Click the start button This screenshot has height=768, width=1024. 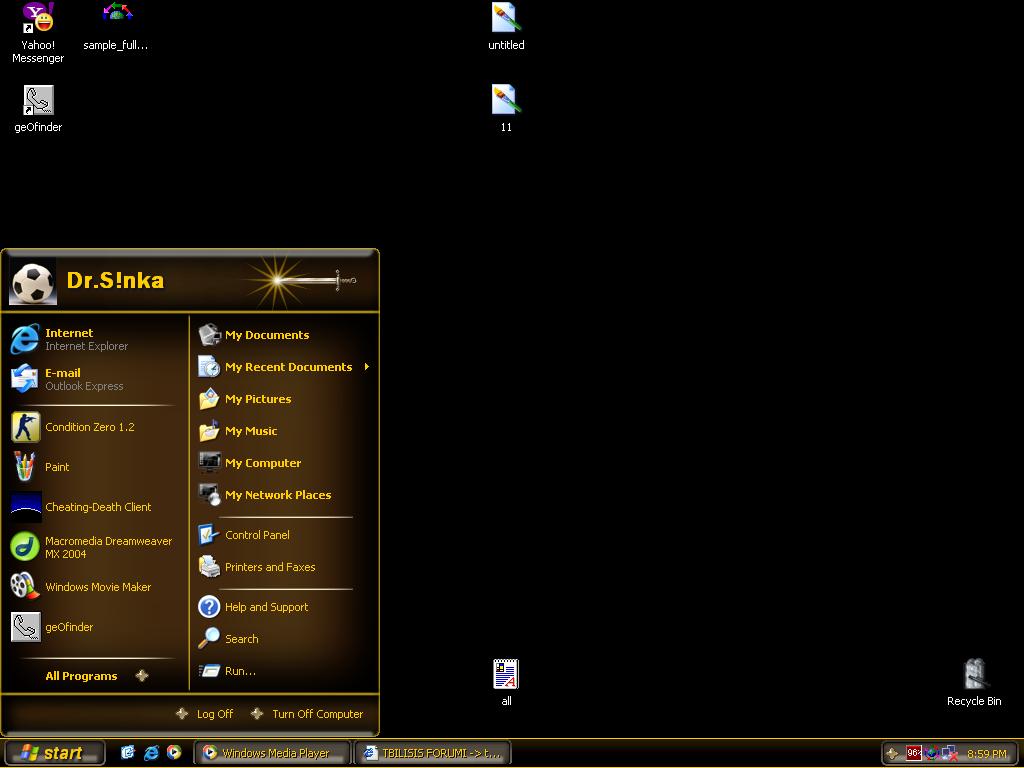[x=54, y=753]
